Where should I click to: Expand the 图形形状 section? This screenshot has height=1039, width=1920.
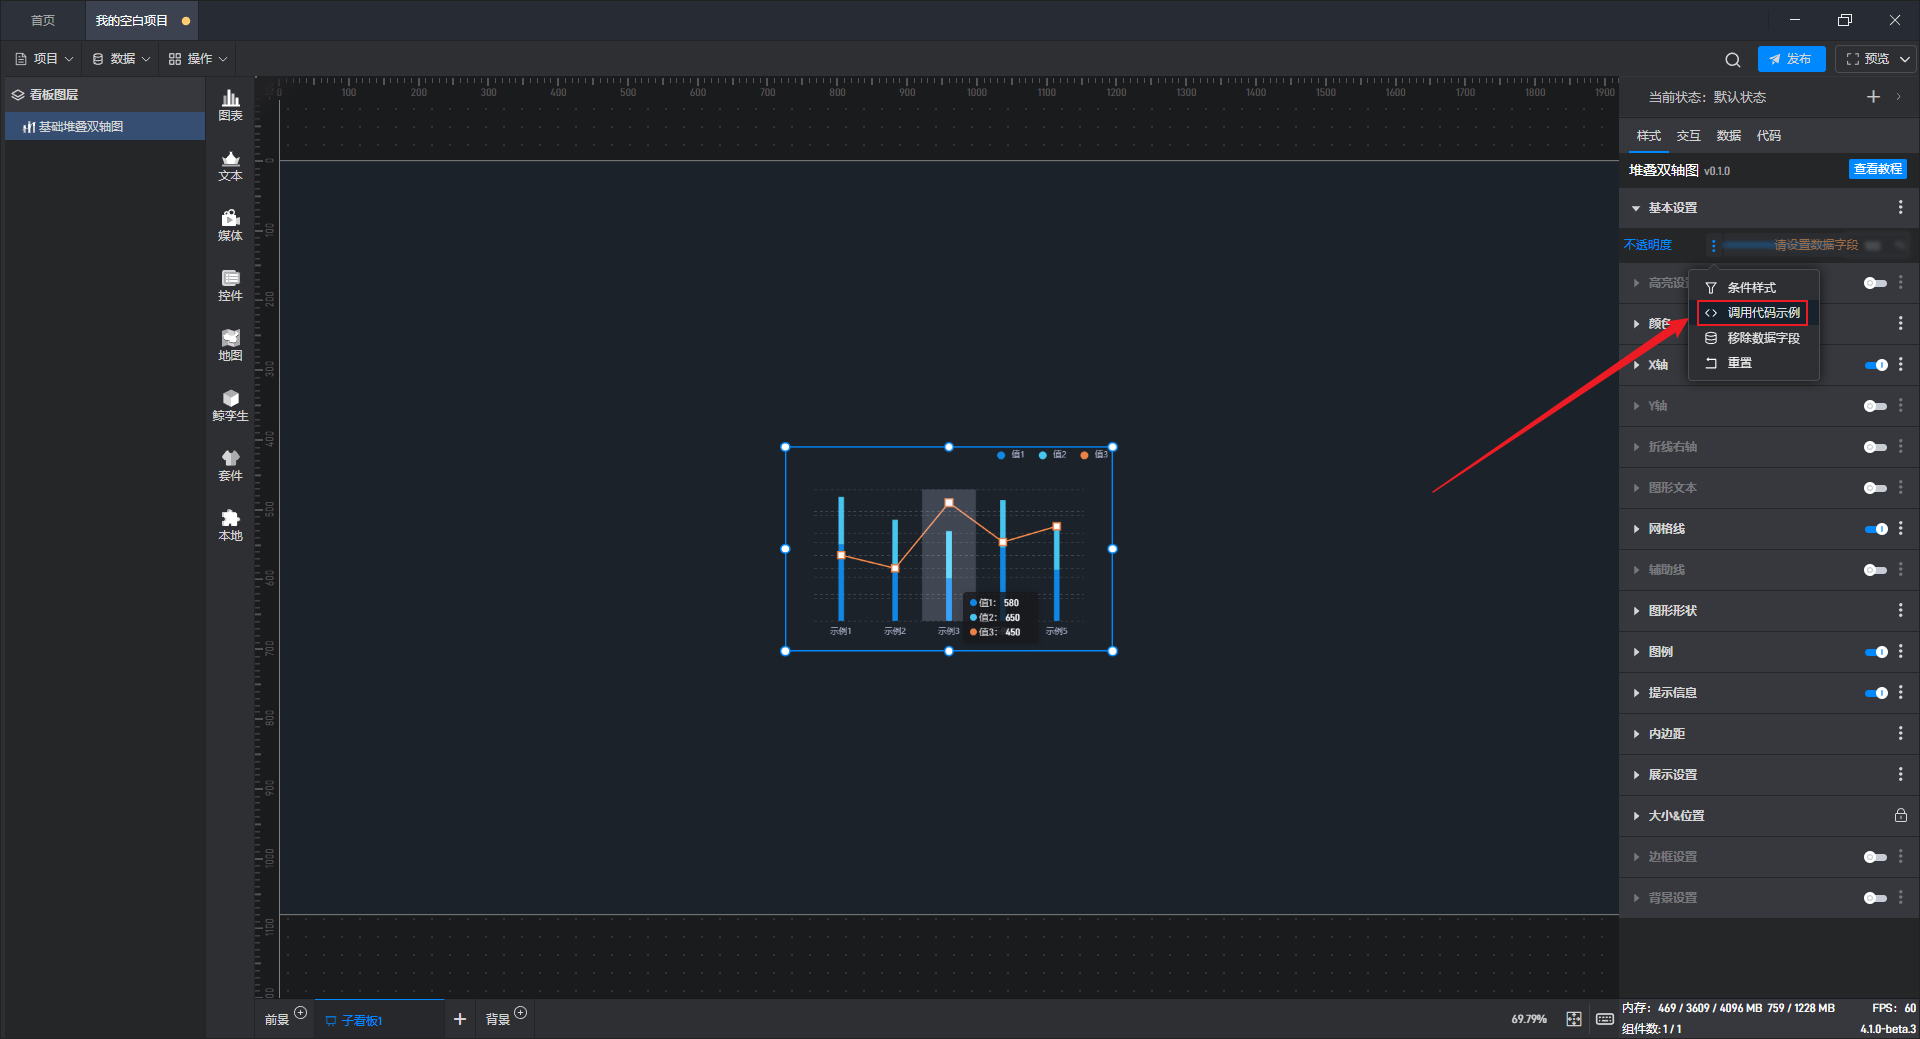pyautogui.click(x=1636, y=611)
